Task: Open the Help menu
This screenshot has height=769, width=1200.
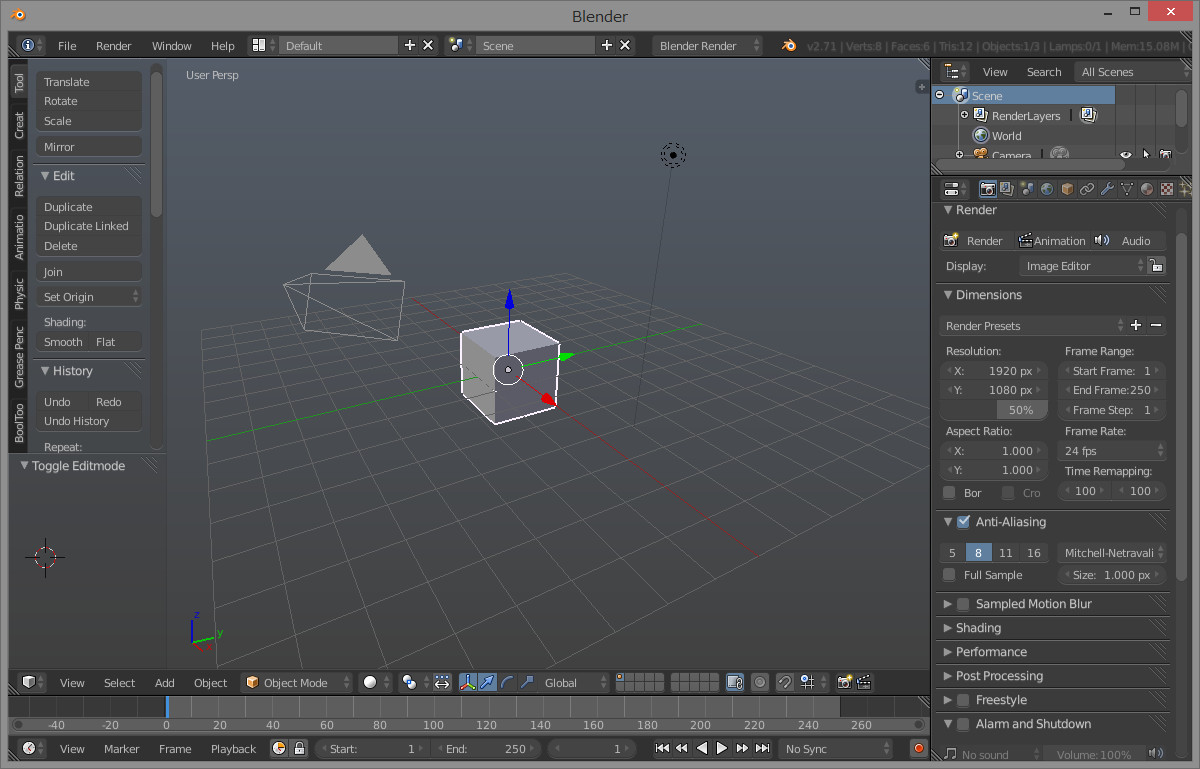Action: click(x=222, y=46)
